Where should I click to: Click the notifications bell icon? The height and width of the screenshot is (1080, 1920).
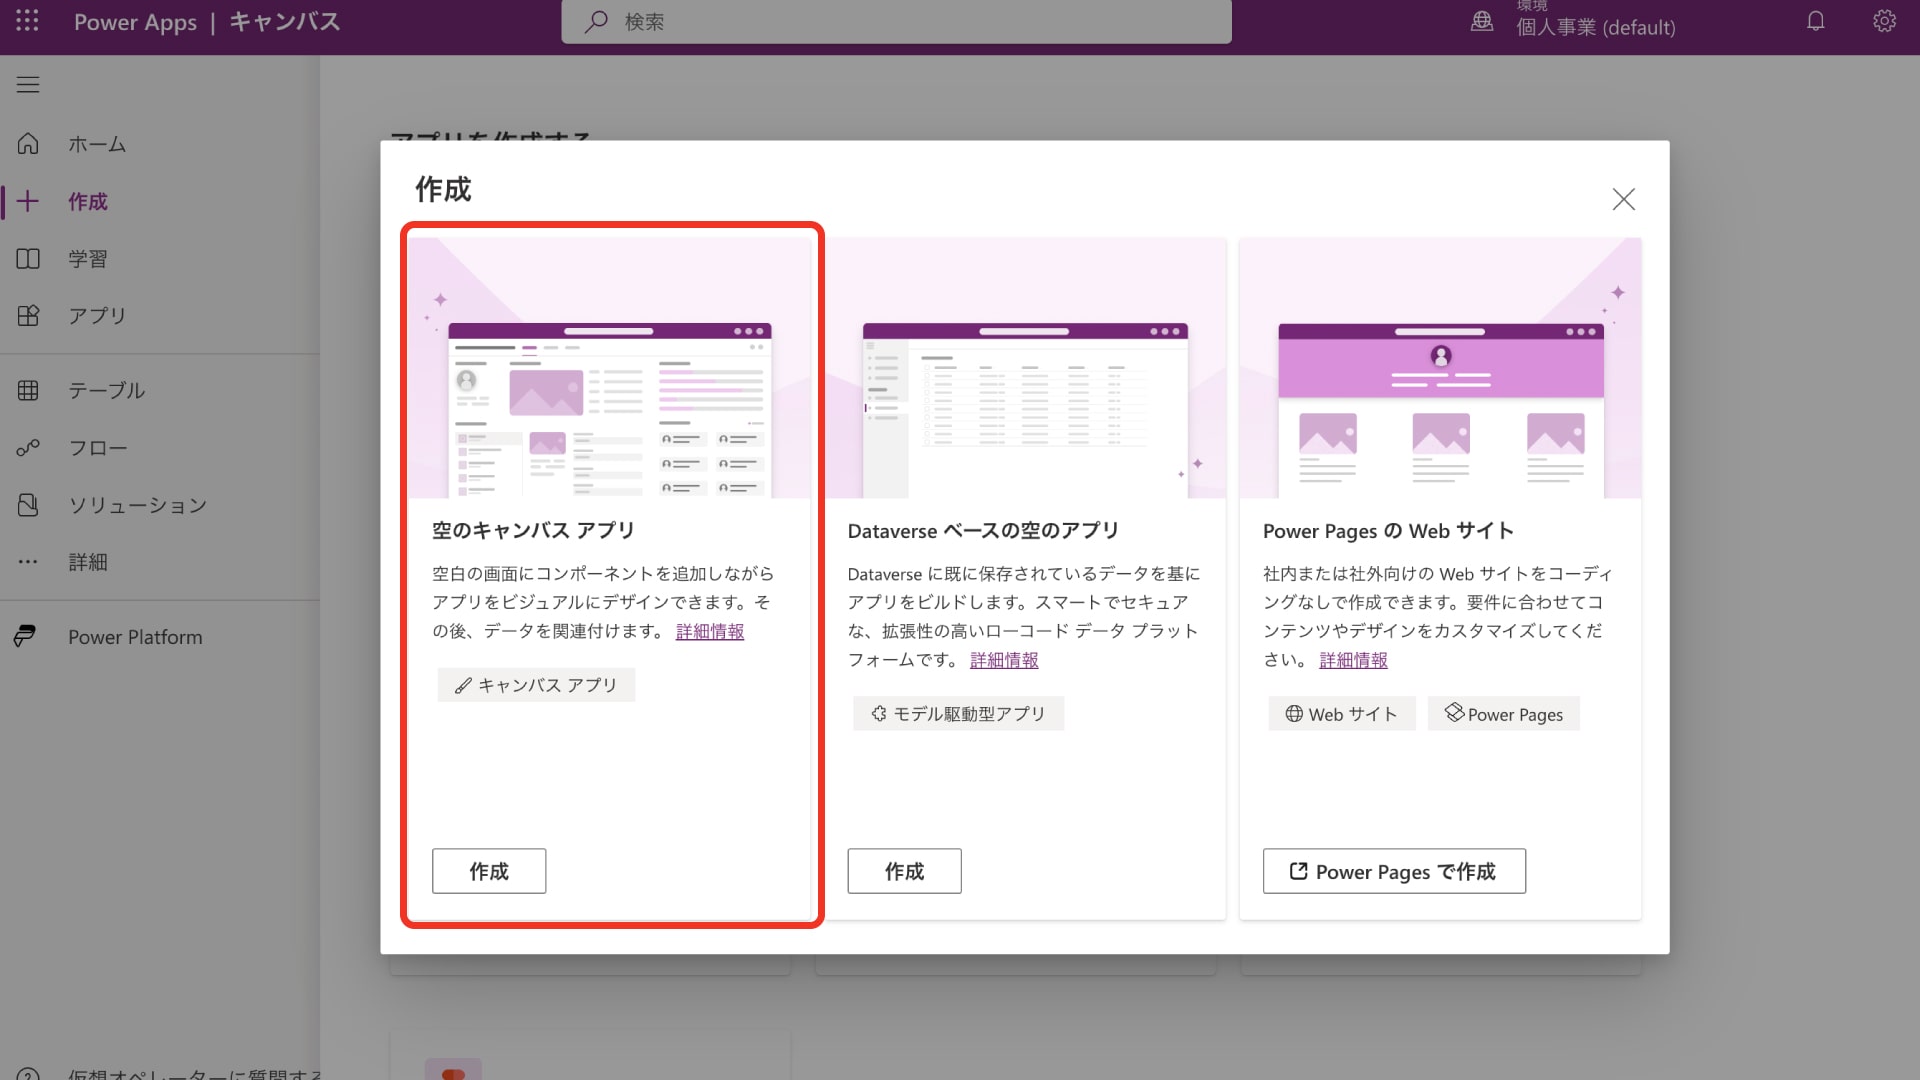point(1815,21)
